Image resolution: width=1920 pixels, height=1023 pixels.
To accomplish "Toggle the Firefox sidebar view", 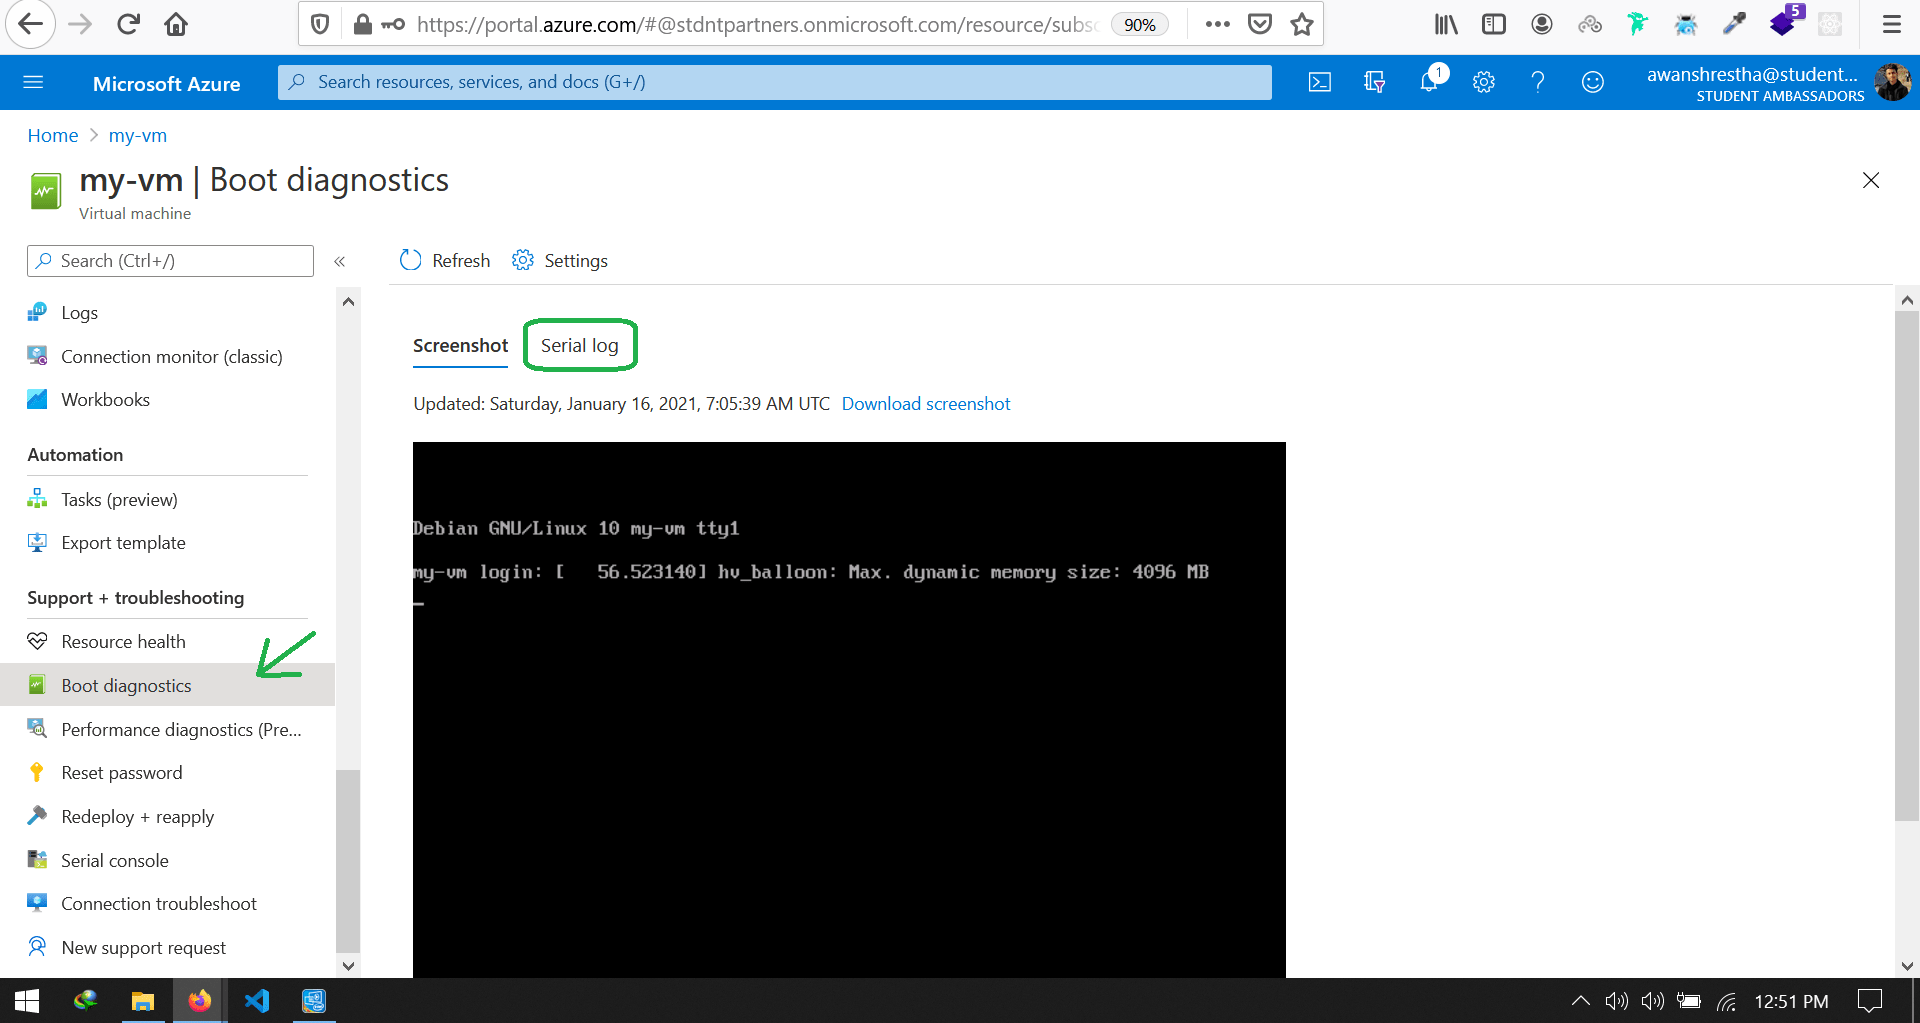I will pos(1494,25).
